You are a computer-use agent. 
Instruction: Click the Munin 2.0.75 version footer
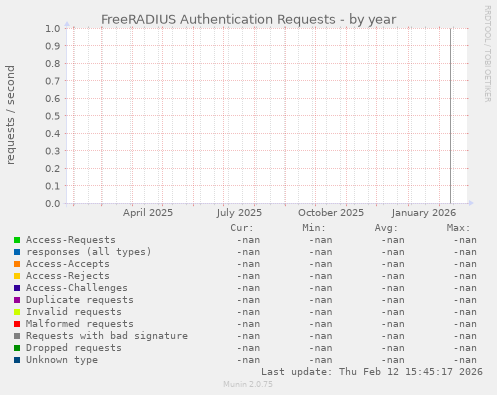(248, 384)
